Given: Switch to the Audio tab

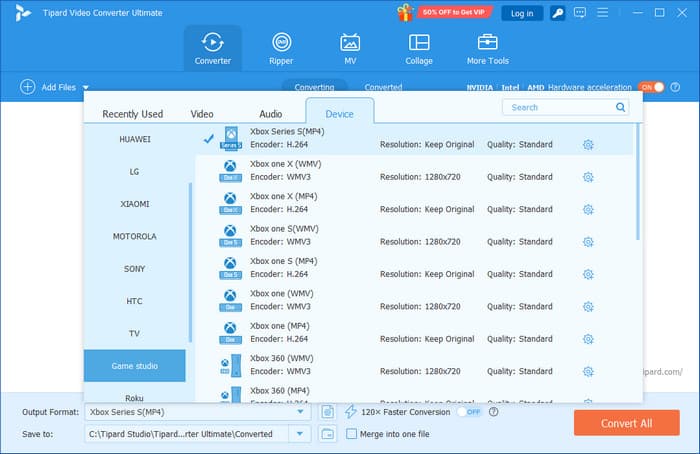Looking at the screenshot, I should 271,114.
